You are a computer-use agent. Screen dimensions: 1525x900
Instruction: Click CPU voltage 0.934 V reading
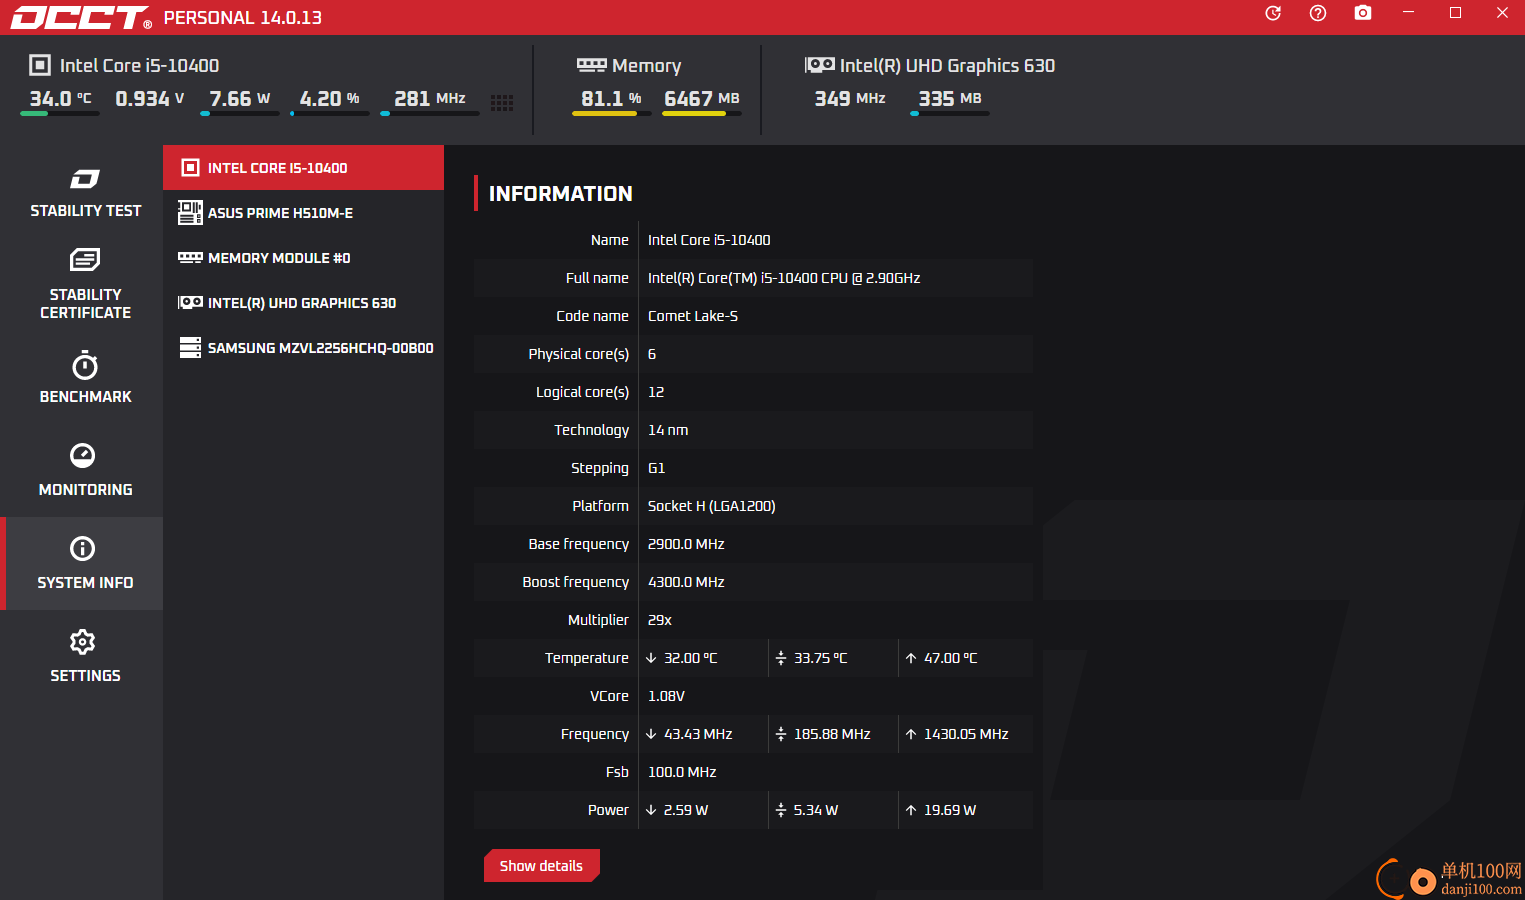point(150,99)
